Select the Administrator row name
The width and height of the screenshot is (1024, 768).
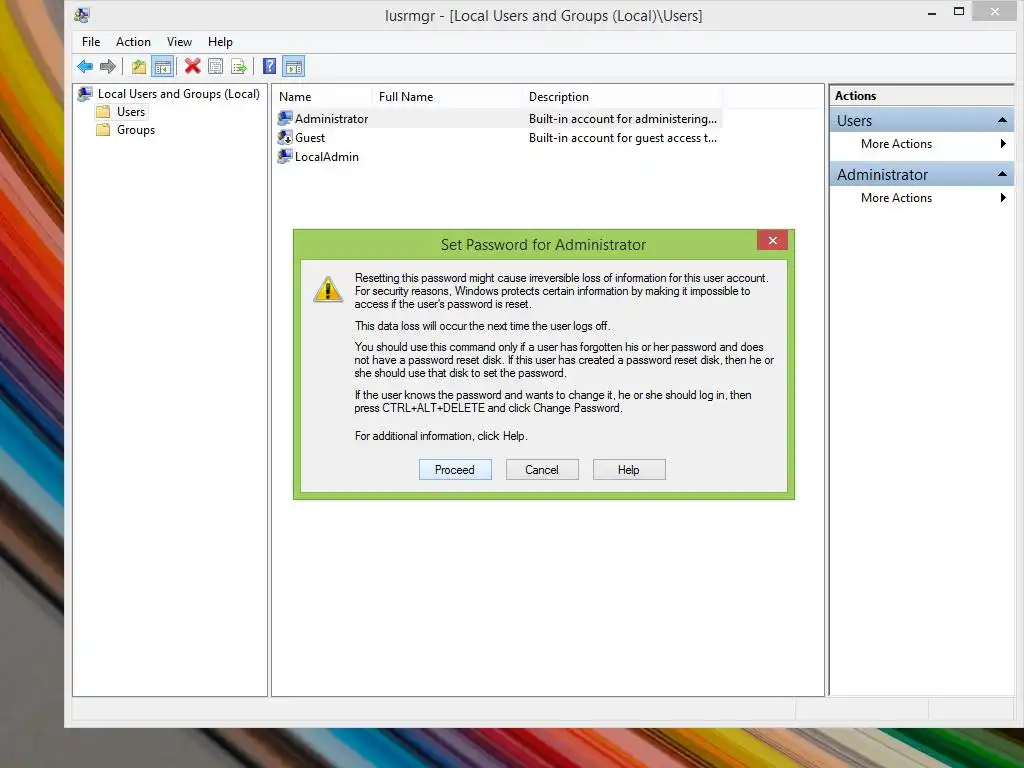click(331, 118)
